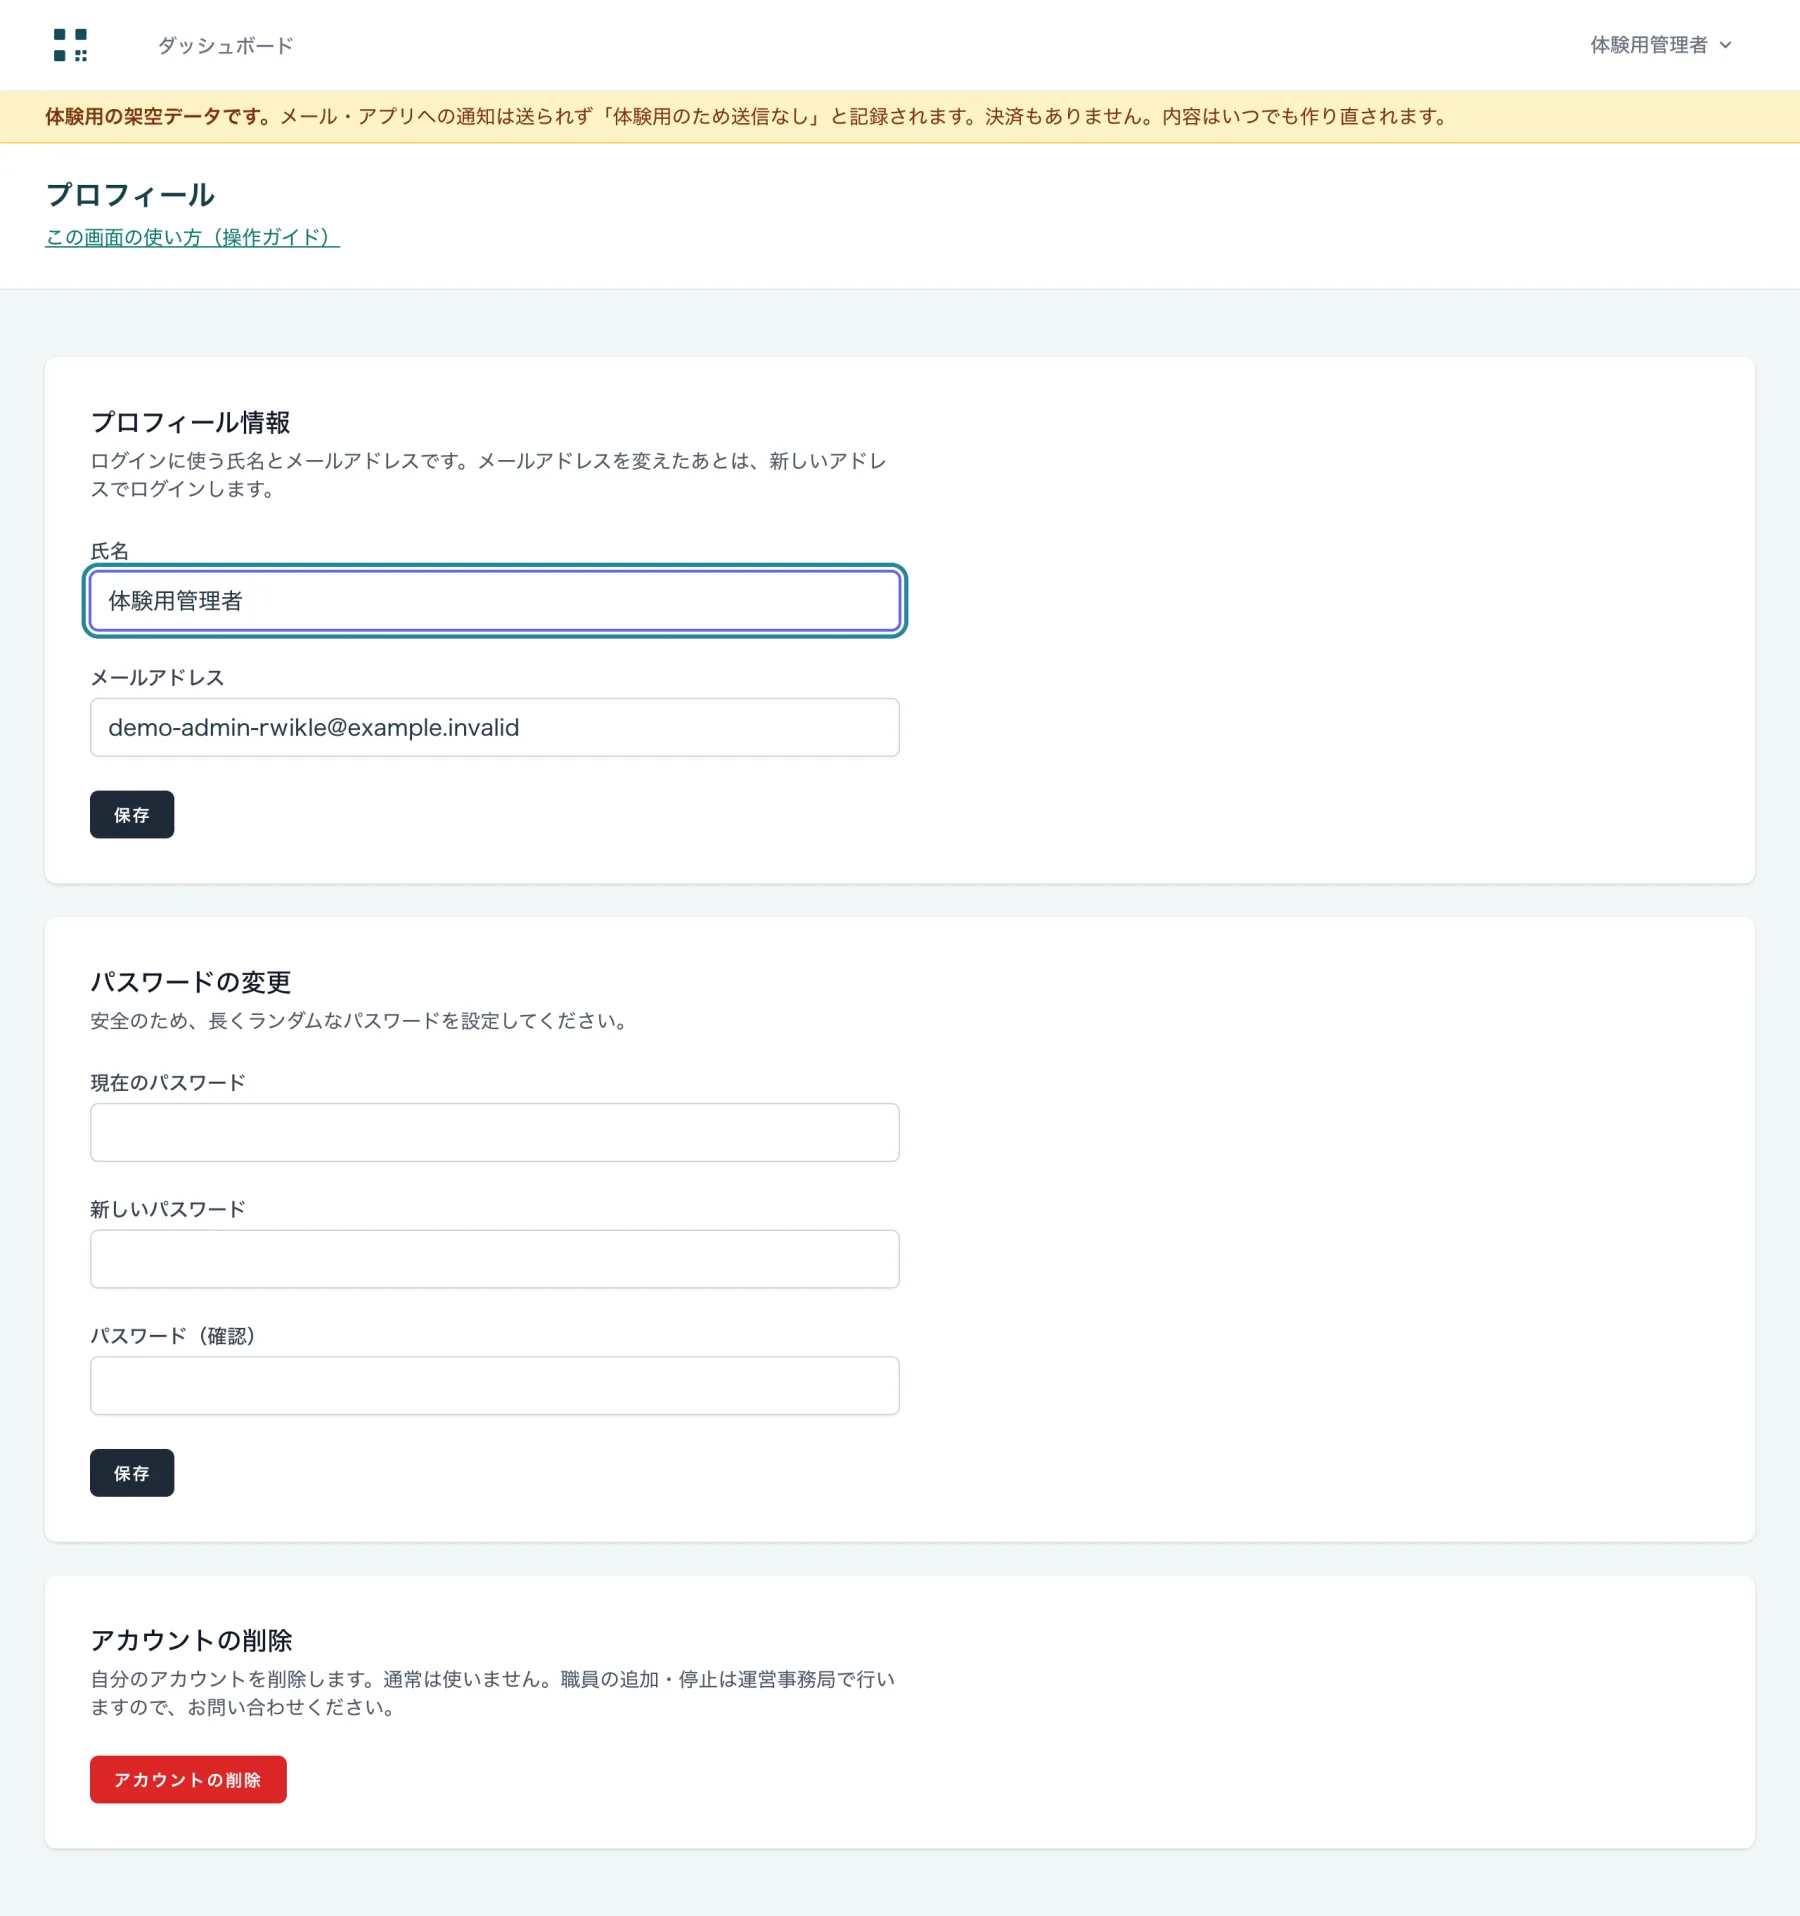The width and height of the screenshot is (1800, 1916).
Task: Click the 安全のため、長くランダムな description text
Action: (362, 1021)
